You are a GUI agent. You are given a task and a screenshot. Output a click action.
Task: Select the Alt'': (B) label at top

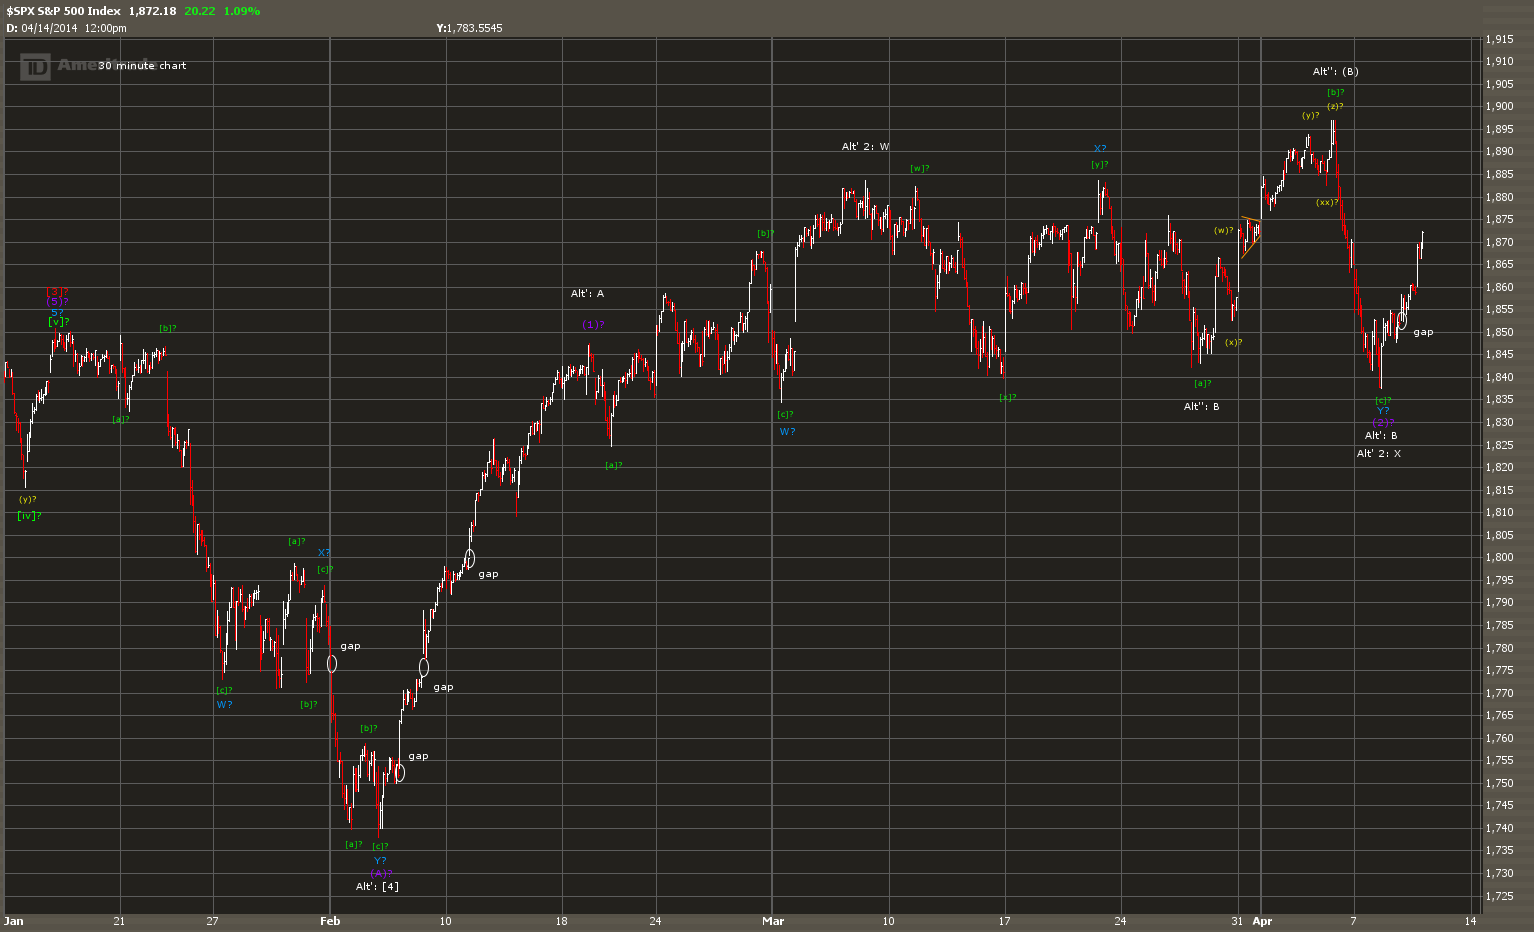point(1335,71)
